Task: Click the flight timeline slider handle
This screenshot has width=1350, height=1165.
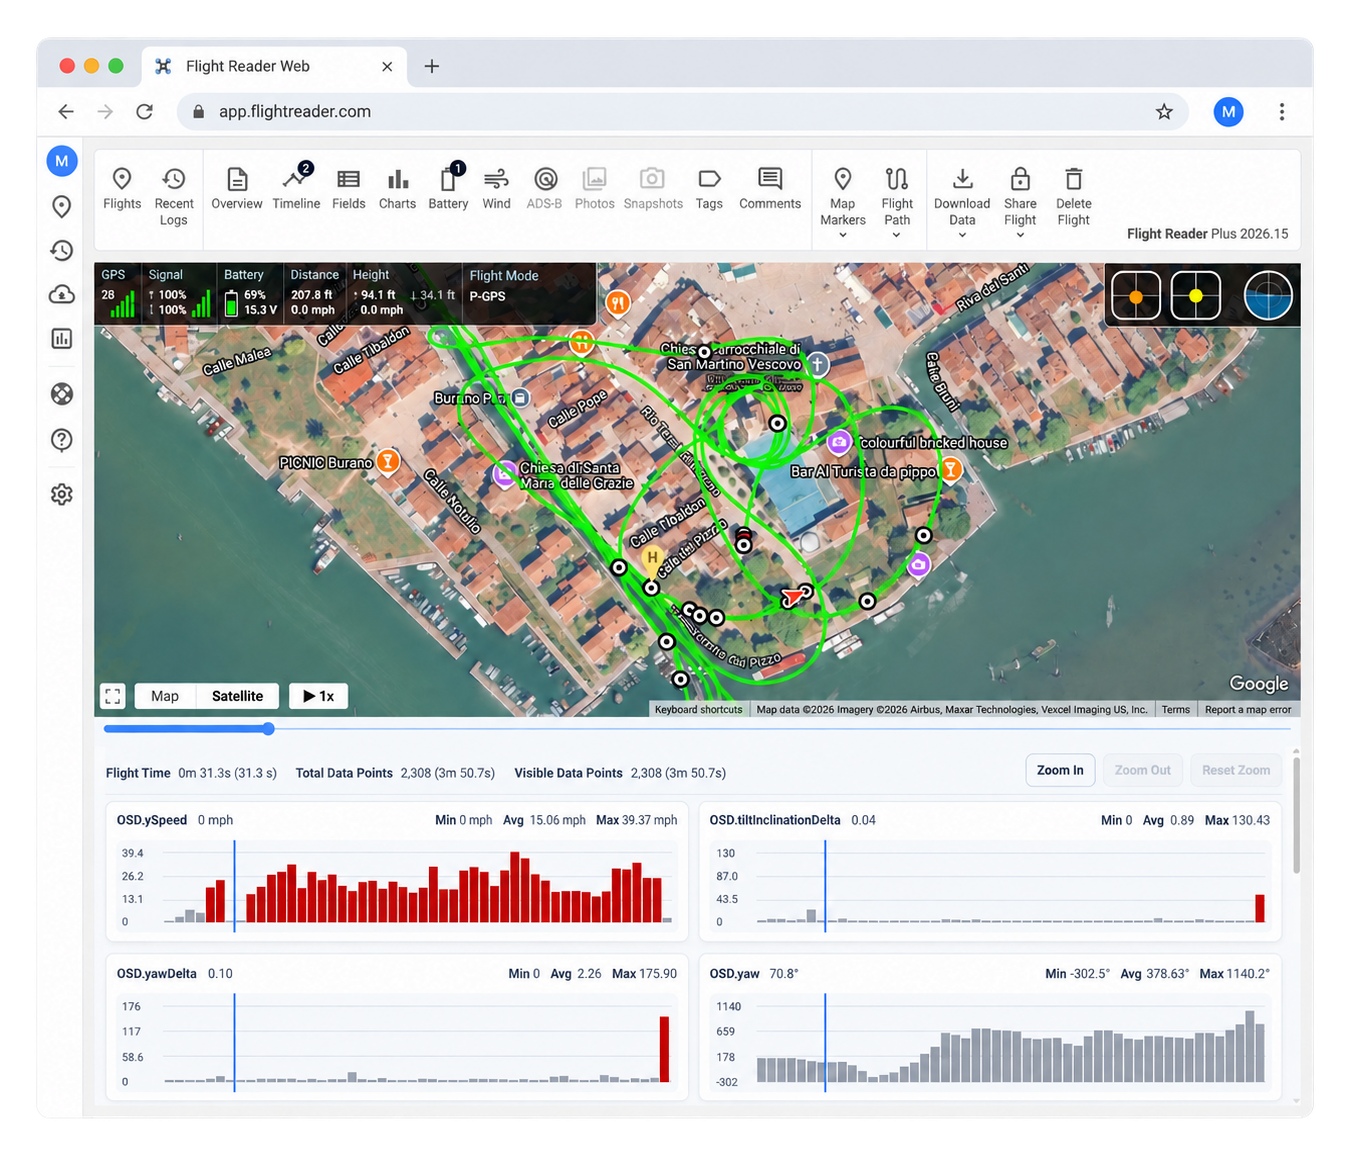Action: 269,729
